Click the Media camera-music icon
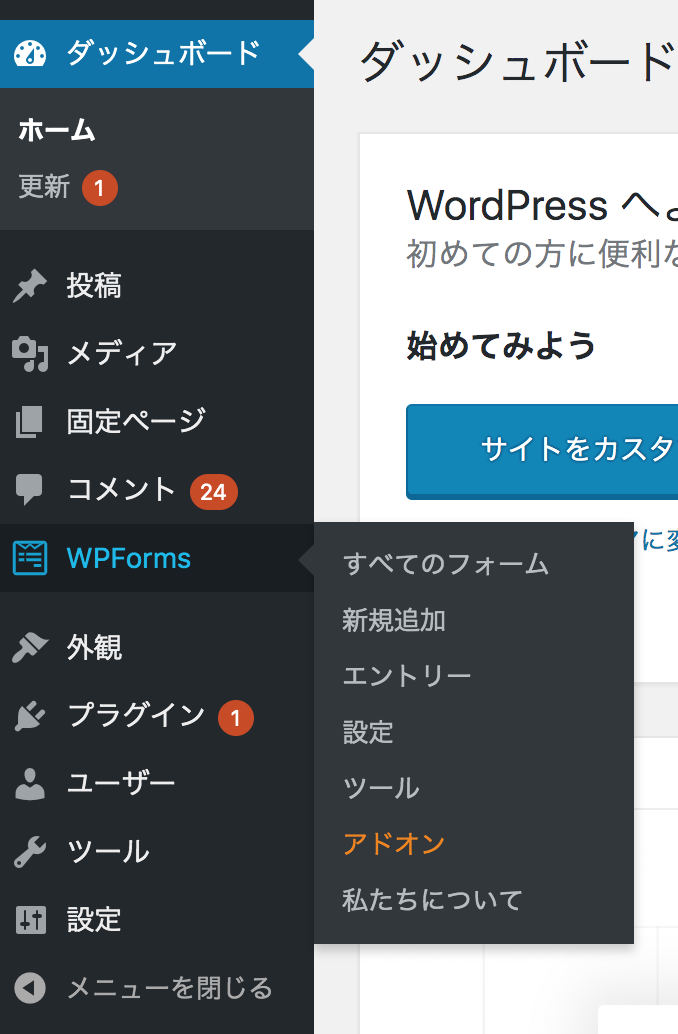This screenshot has width=678, height=1034. pyautogui.click(x=30, y=354)
